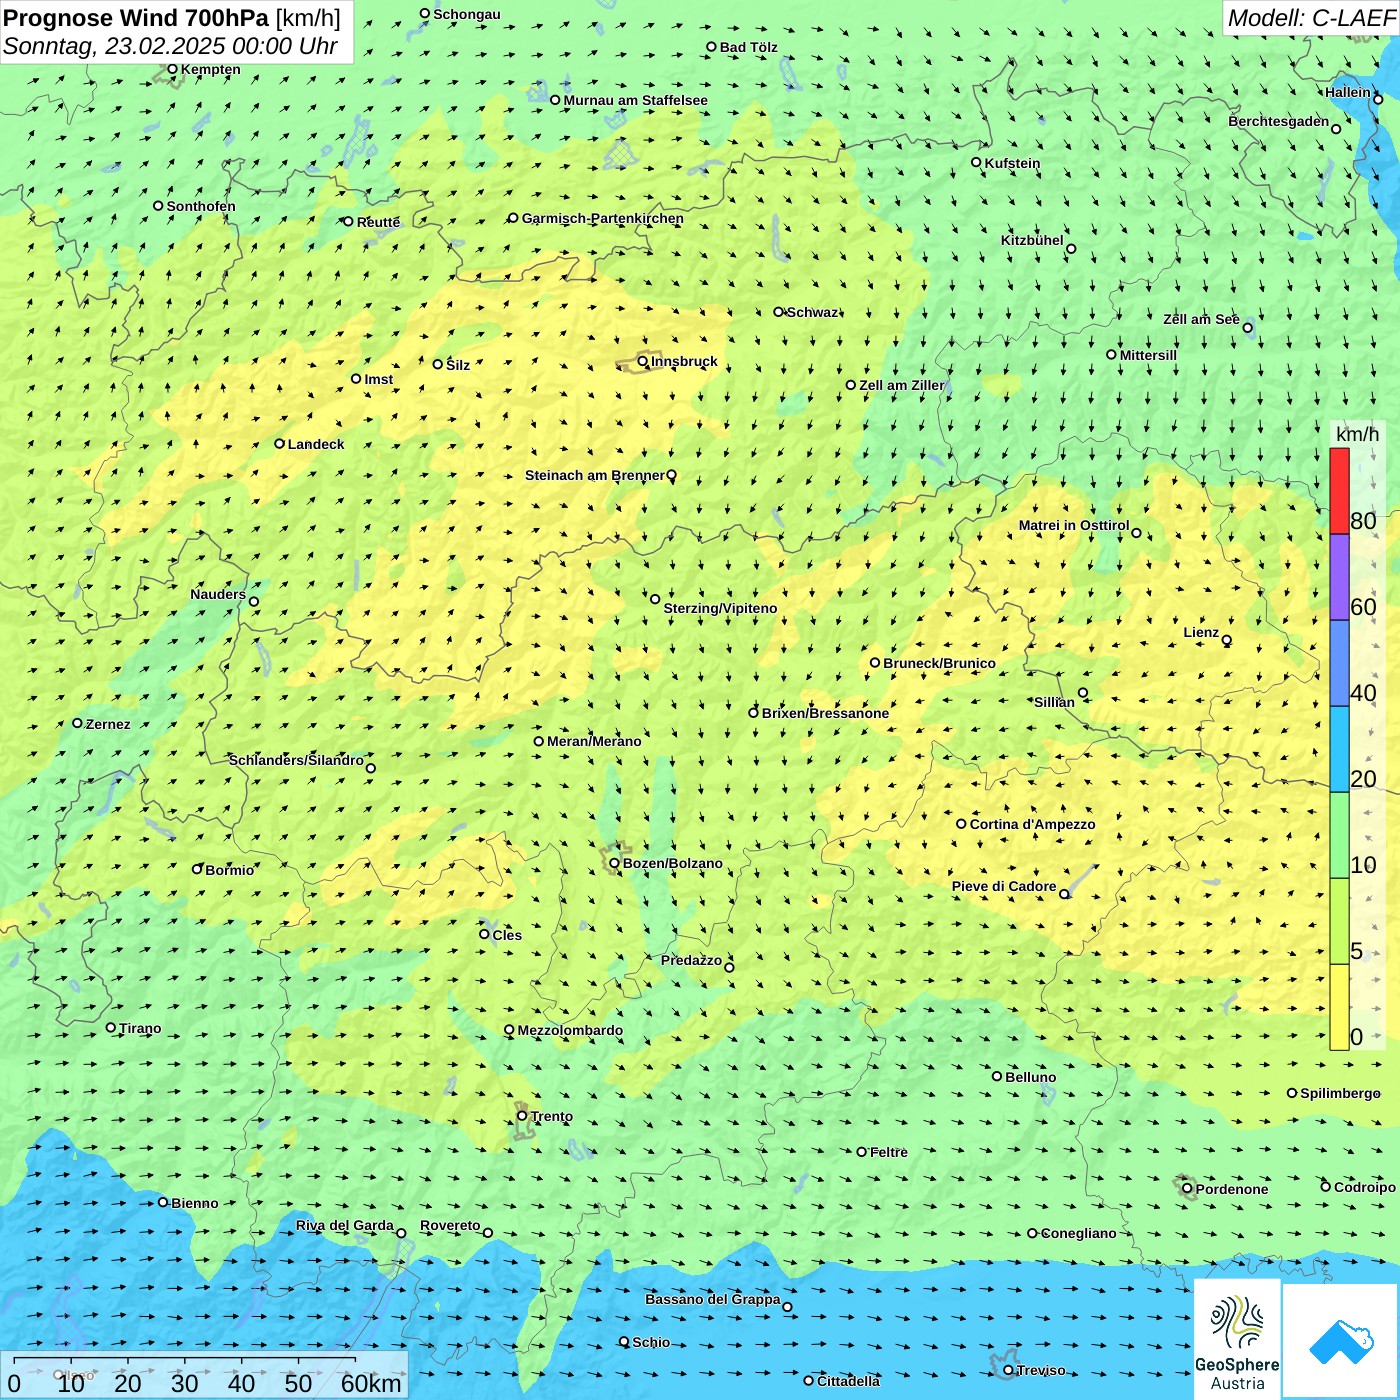Click the Belluno city marker
1400x1400 pixels.
tap(997, 1076)
